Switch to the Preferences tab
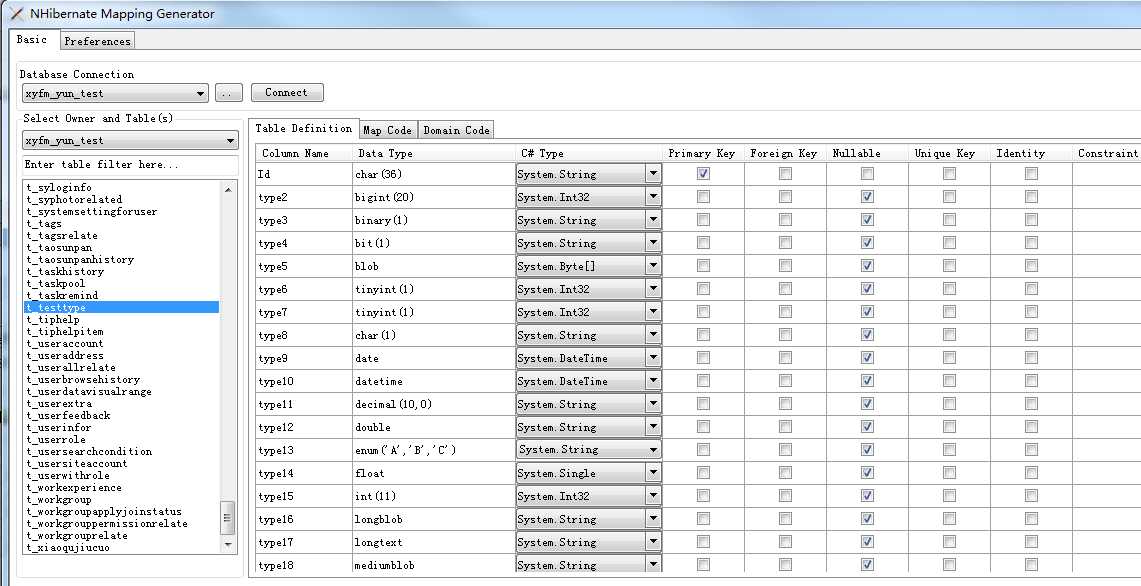 click(x=98, y=41)
